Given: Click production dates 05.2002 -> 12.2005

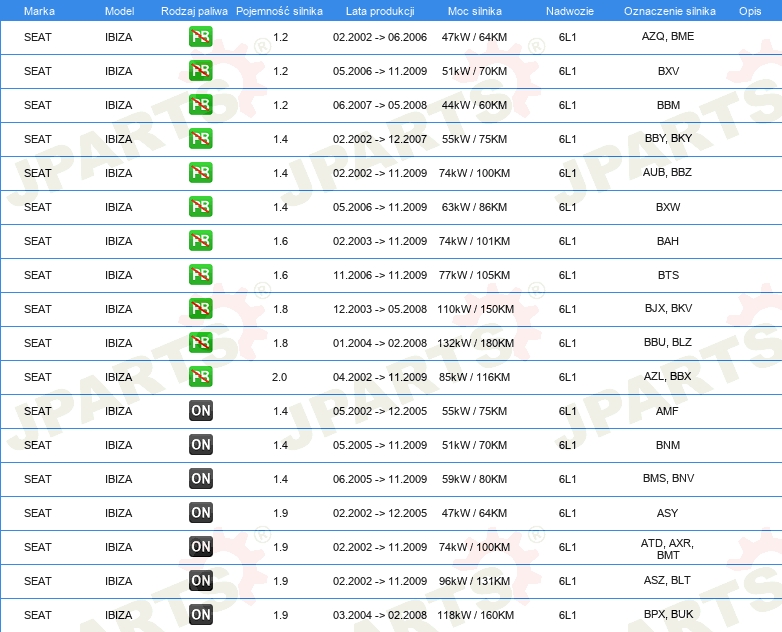Looking at the screenshot, I should coord(380,411).
